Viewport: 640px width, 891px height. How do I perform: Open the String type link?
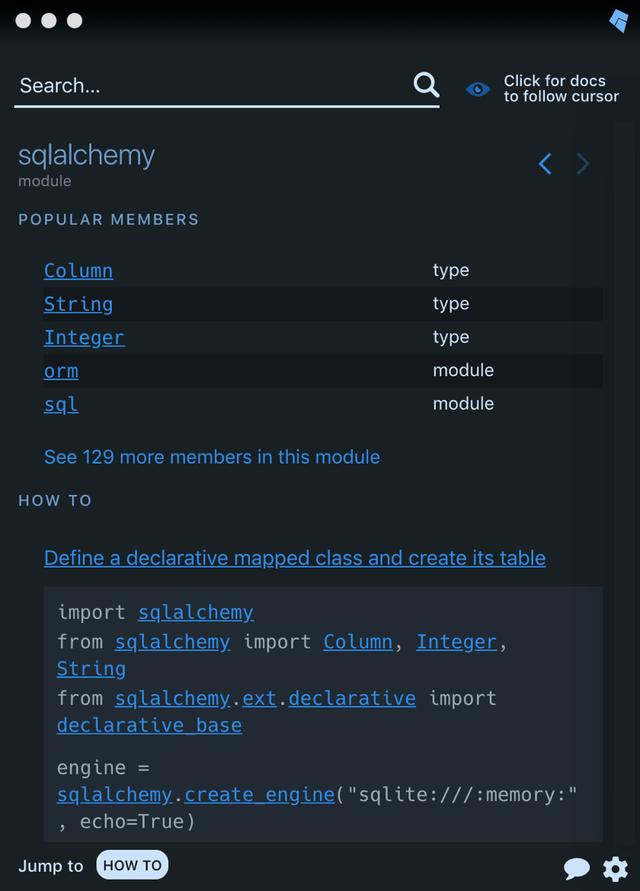[78, 304]
